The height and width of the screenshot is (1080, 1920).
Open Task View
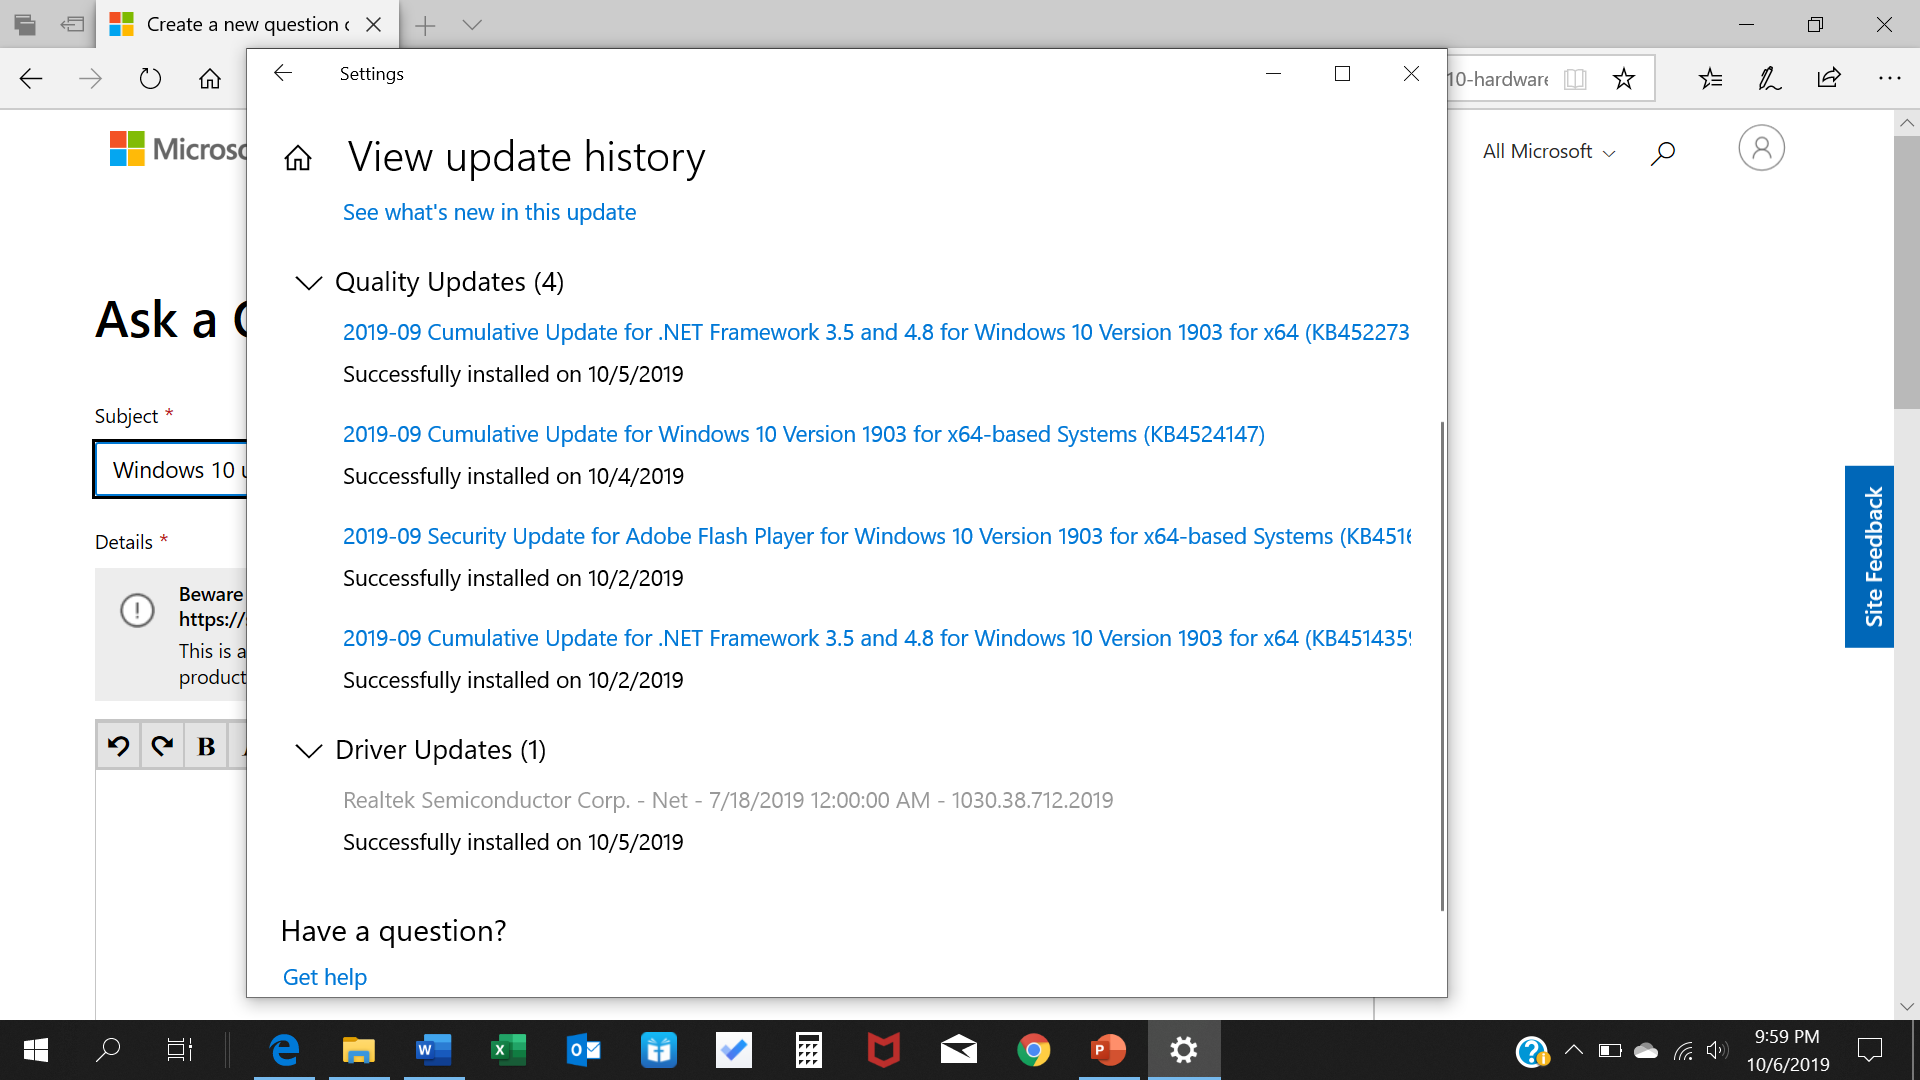[180, 1050]
